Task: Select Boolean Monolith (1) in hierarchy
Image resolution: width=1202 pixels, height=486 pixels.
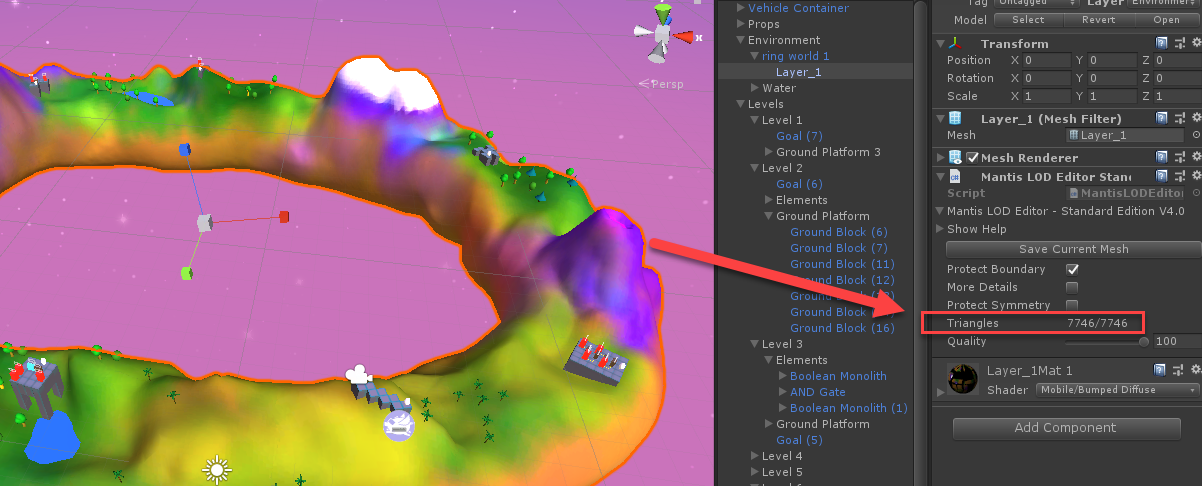Action: pos(849,408)
